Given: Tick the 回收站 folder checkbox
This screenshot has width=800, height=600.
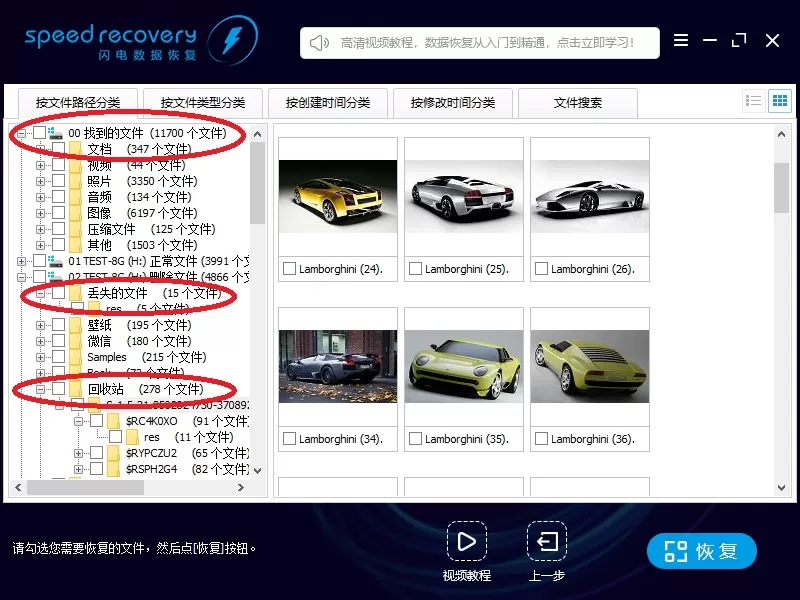Looking at the screenshot, I should [x=59, y=389].
